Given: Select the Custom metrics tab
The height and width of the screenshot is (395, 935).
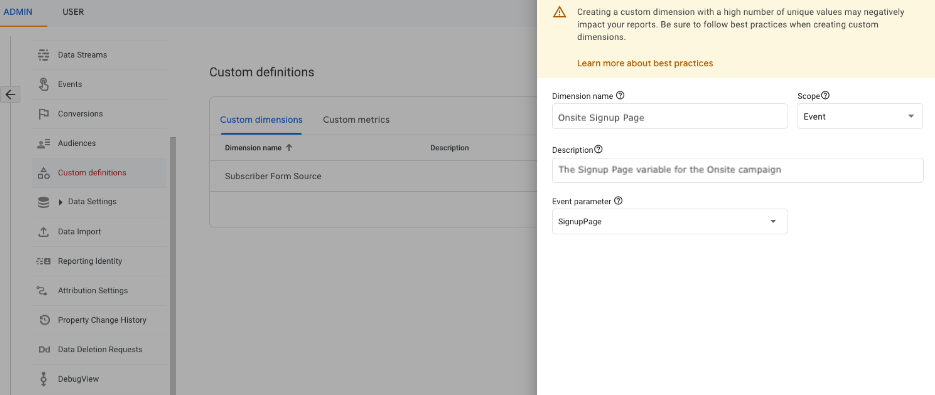Looking at the screenshot, I should 356,120.
